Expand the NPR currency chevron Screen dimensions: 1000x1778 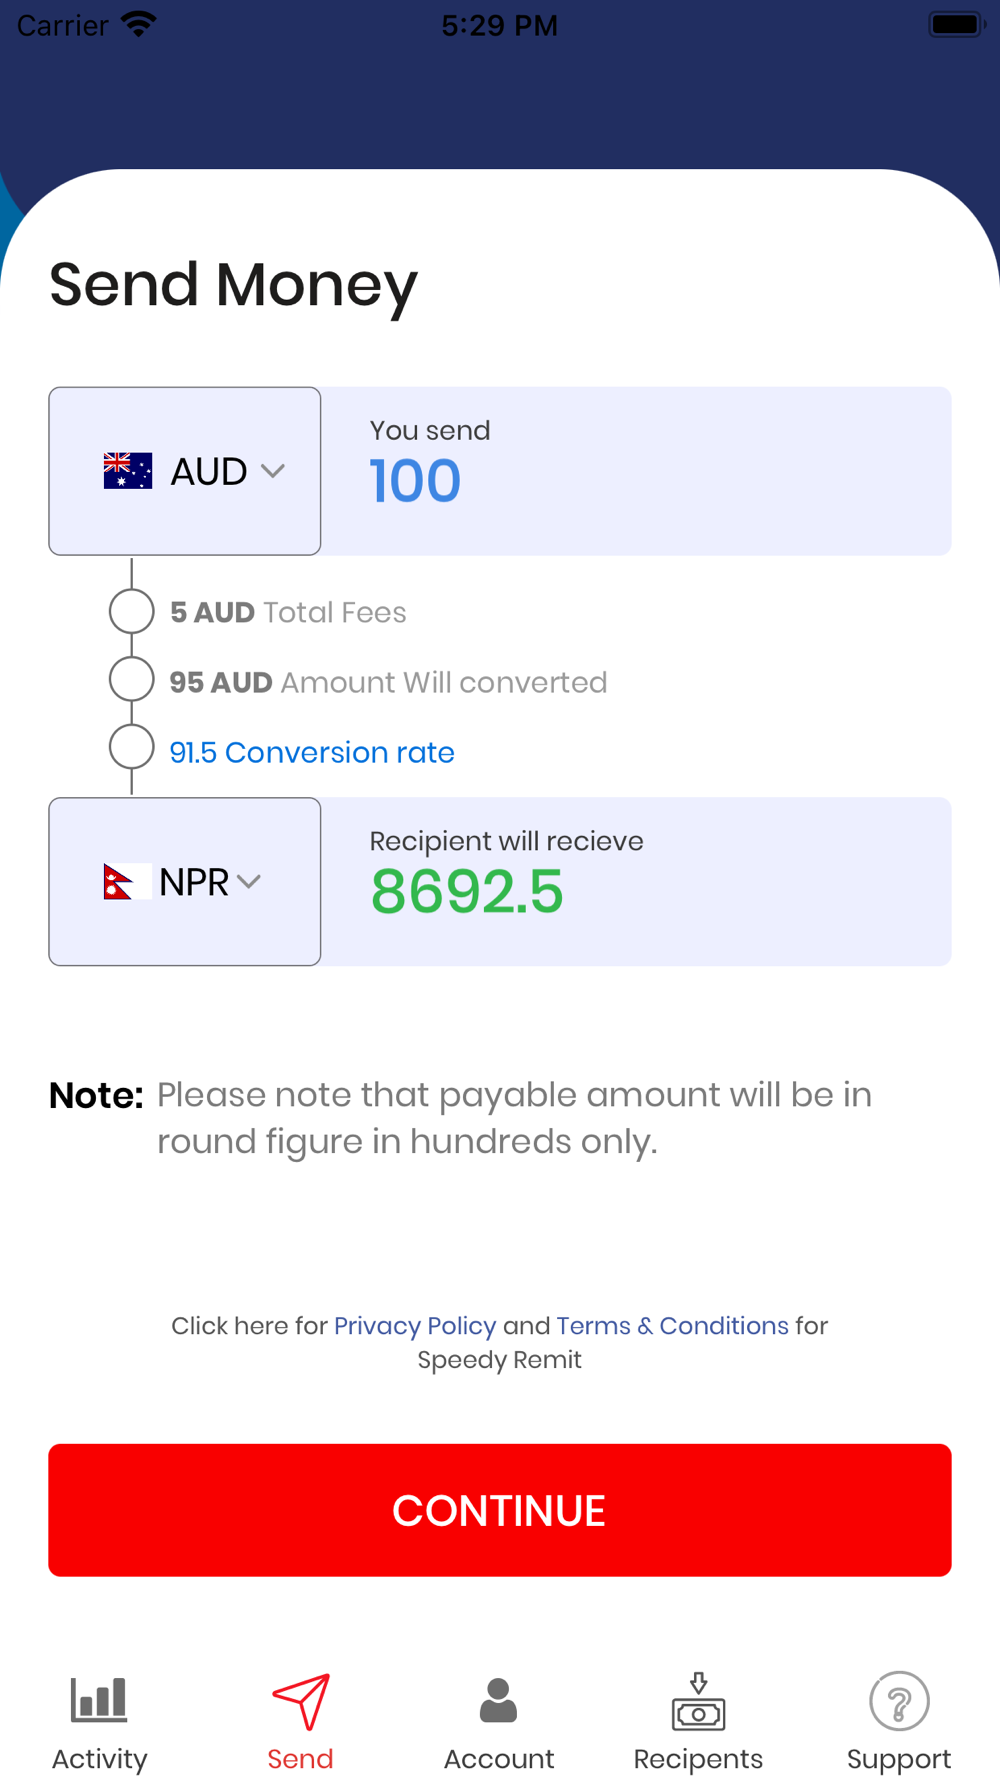point(249,882)
